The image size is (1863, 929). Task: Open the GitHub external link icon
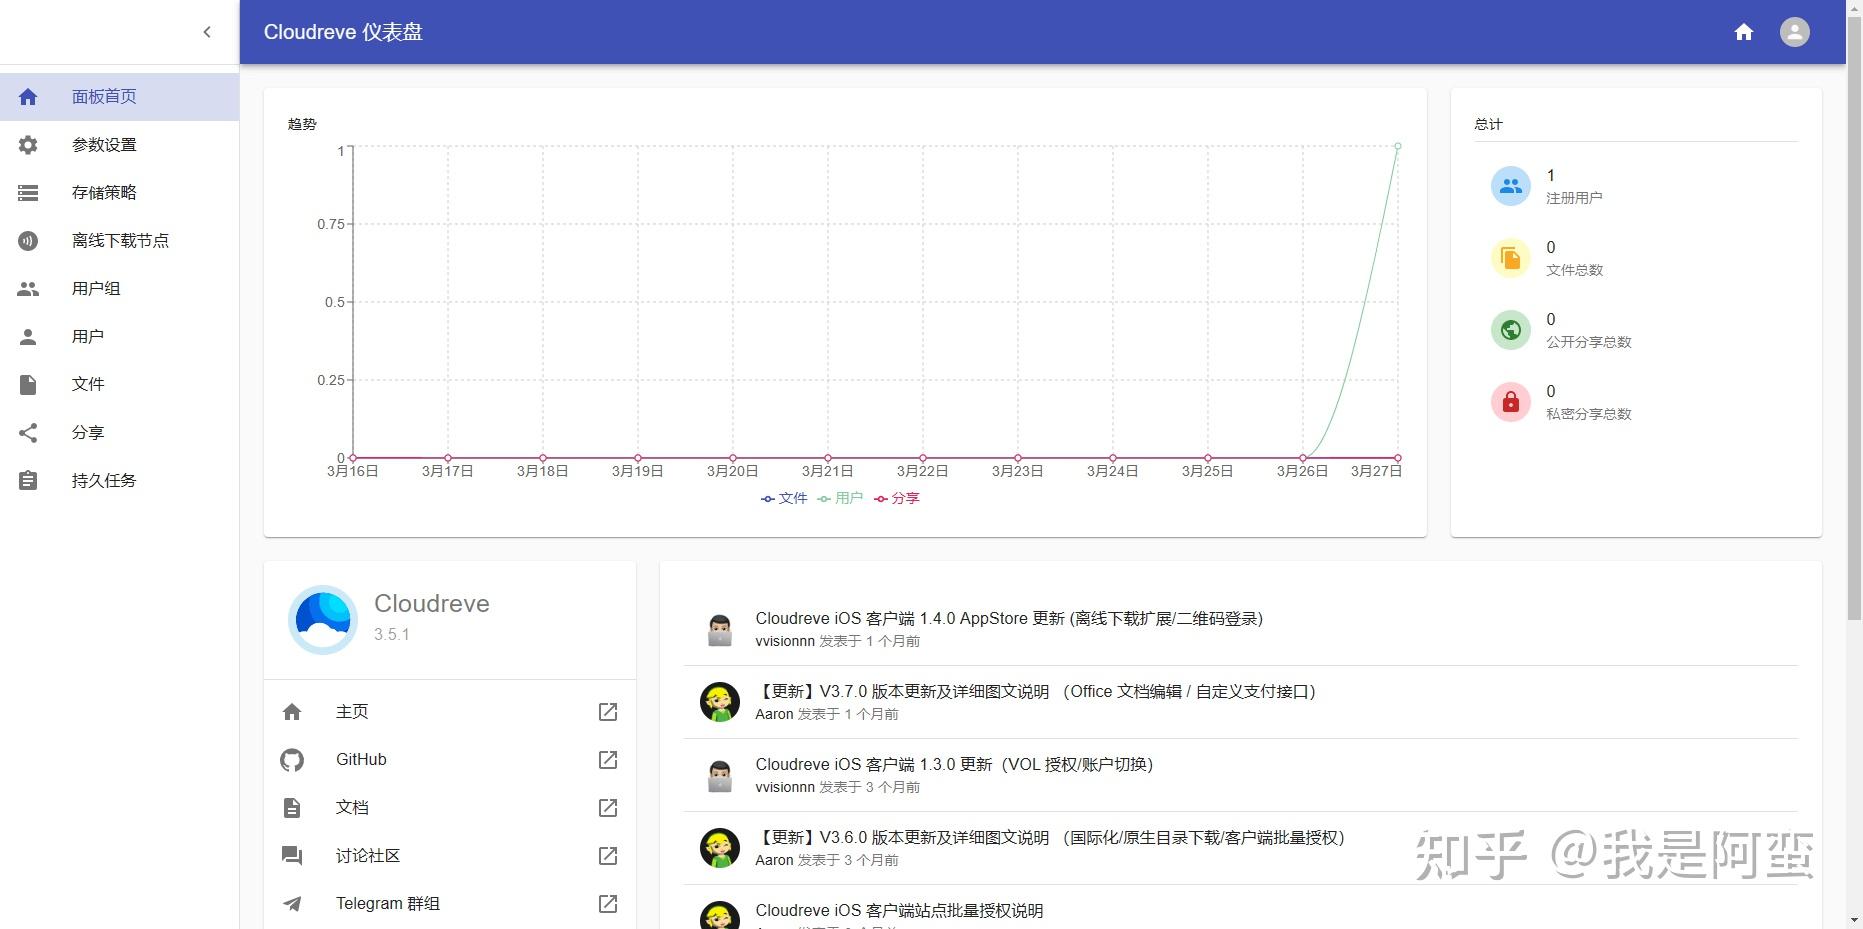coord(607,759)
